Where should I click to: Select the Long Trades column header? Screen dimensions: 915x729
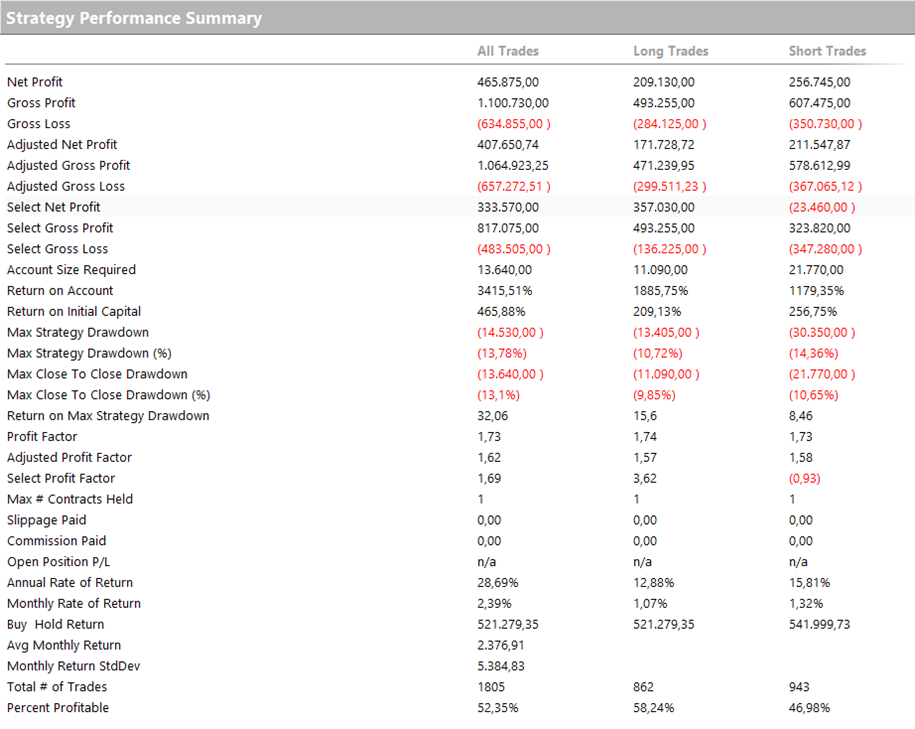(670, 51)
